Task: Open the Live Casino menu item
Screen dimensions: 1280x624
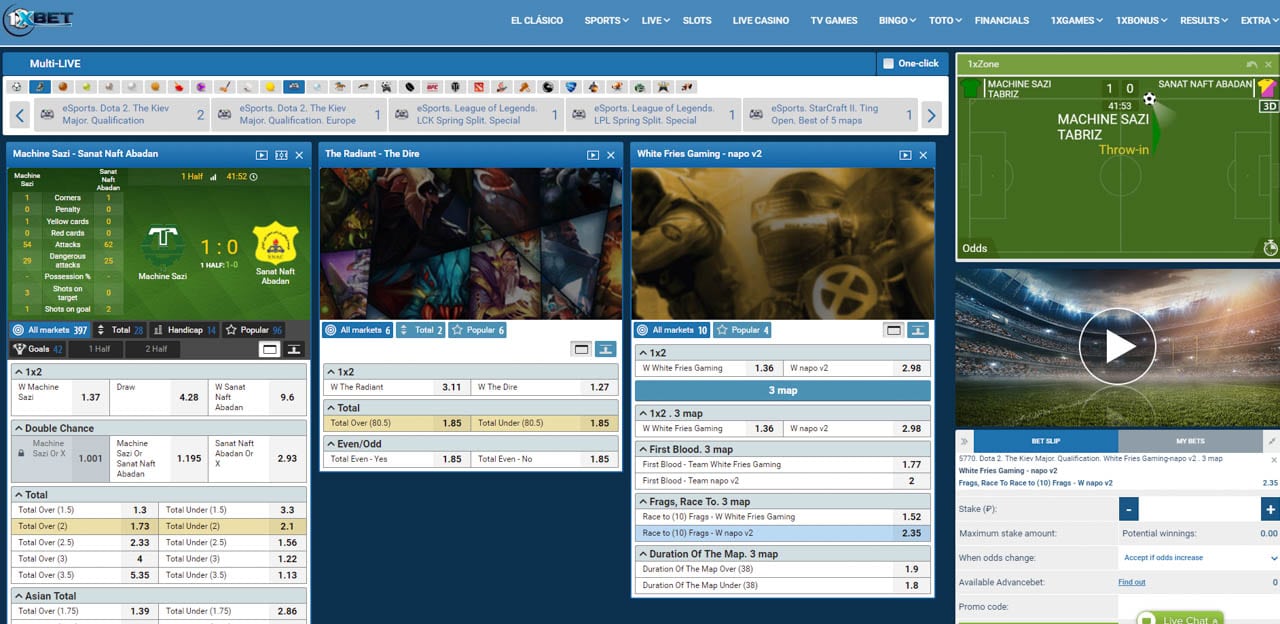Action: [760, 20]
